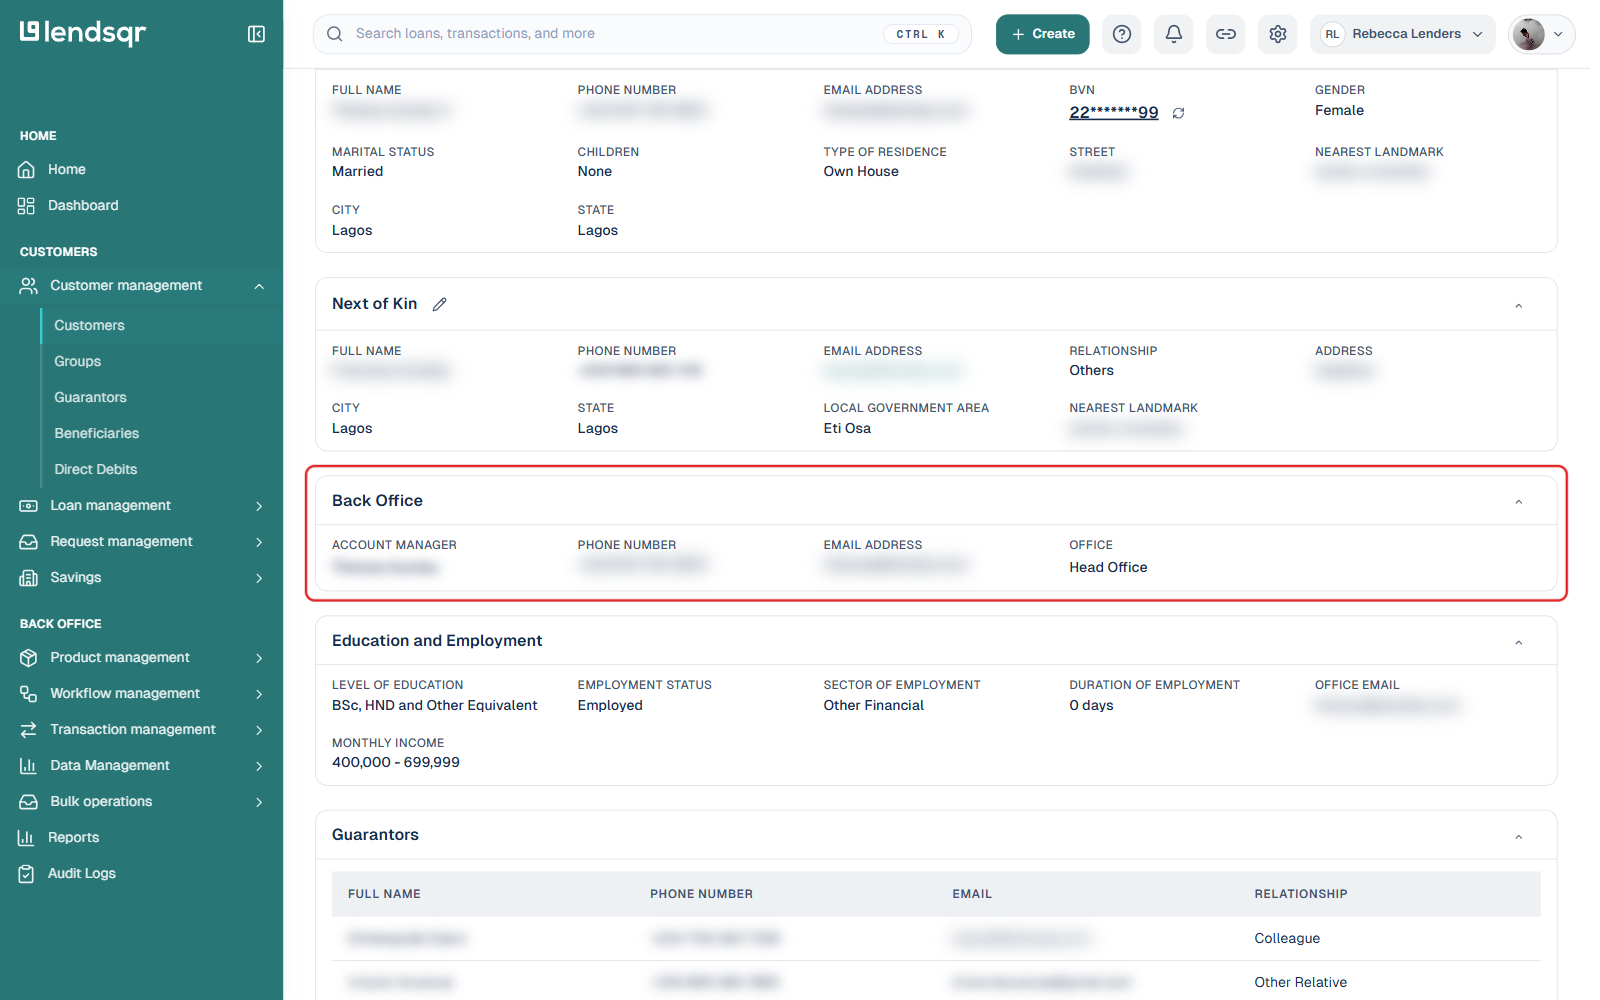Viewport: 1600px width, 1000px height.
Task: Expand Data Management chevron
Action: click(x=259, y=766)
